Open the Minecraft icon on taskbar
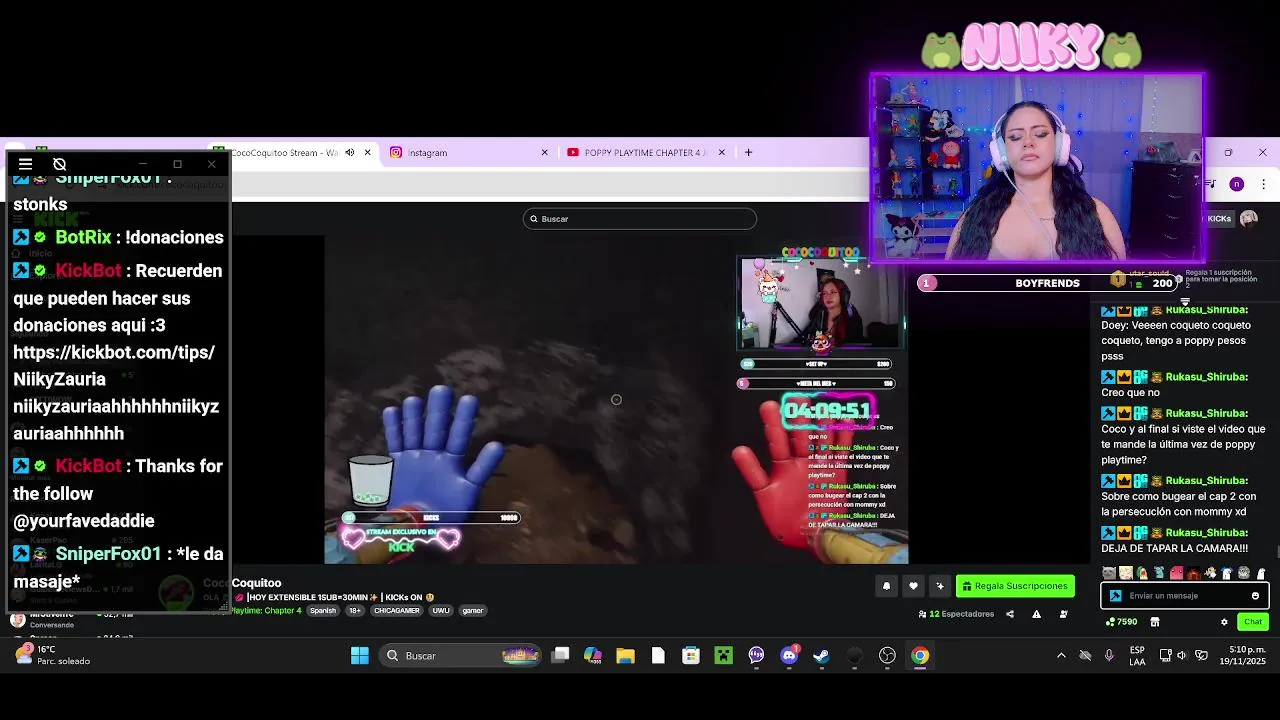Viewport: 1280px width, 720px height. [x=723, y=656]
